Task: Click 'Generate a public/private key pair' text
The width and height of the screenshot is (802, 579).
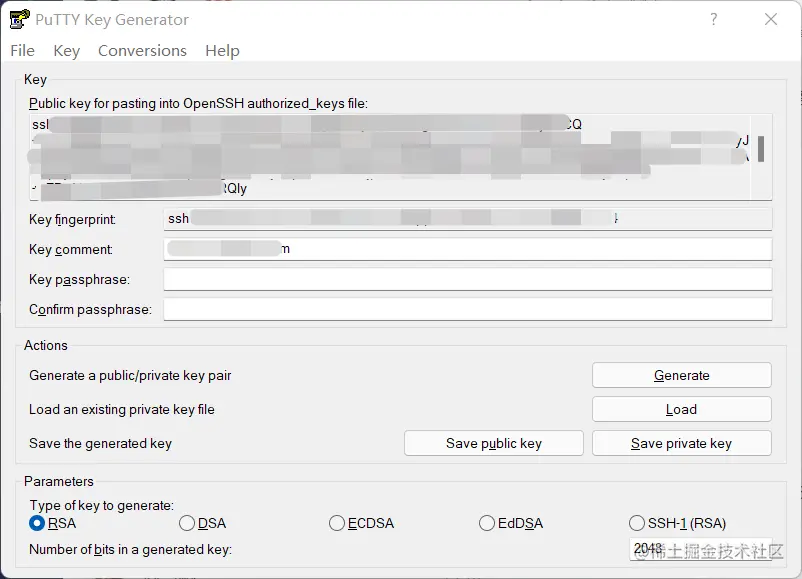Action: tap(130, 375)
